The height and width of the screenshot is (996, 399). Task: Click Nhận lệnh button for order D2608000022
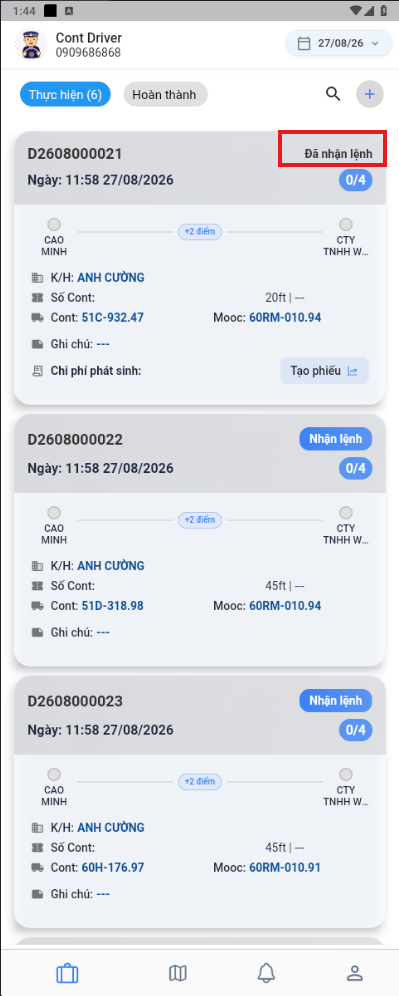(335, 439)
